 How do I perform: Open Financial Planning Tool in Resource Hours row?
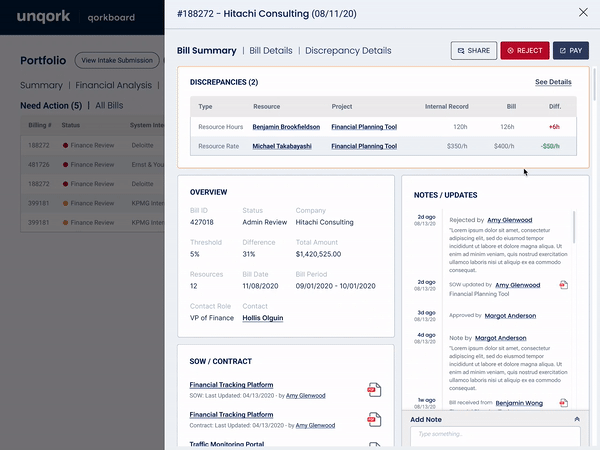point(364,127)
